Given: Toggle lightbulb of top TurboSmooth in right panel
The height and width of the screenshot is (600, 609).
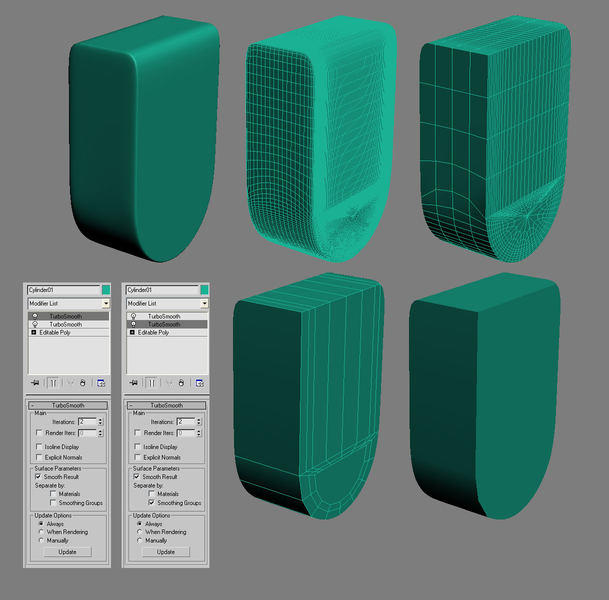Looking at the screenshot, I should point(134,316).
